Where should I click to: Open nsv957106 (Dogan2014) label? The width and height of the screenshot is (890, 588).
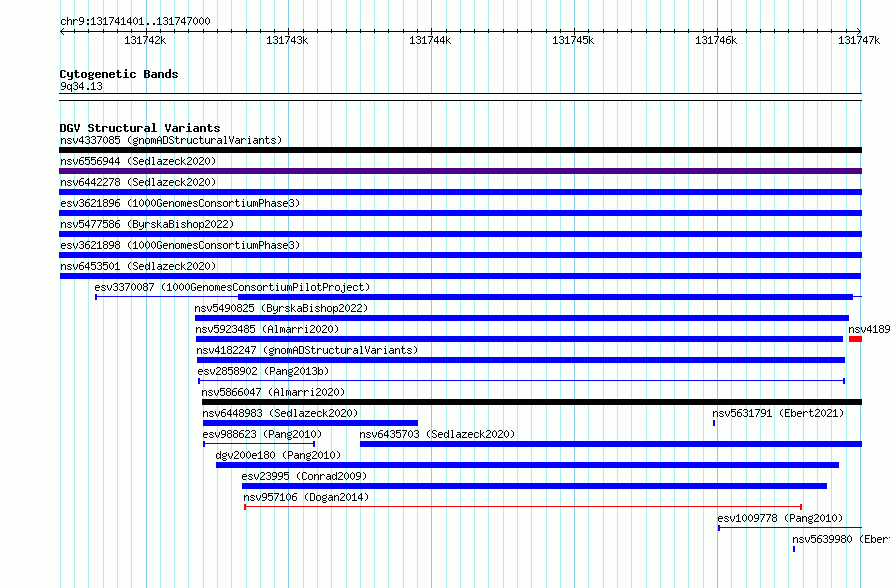306,497
